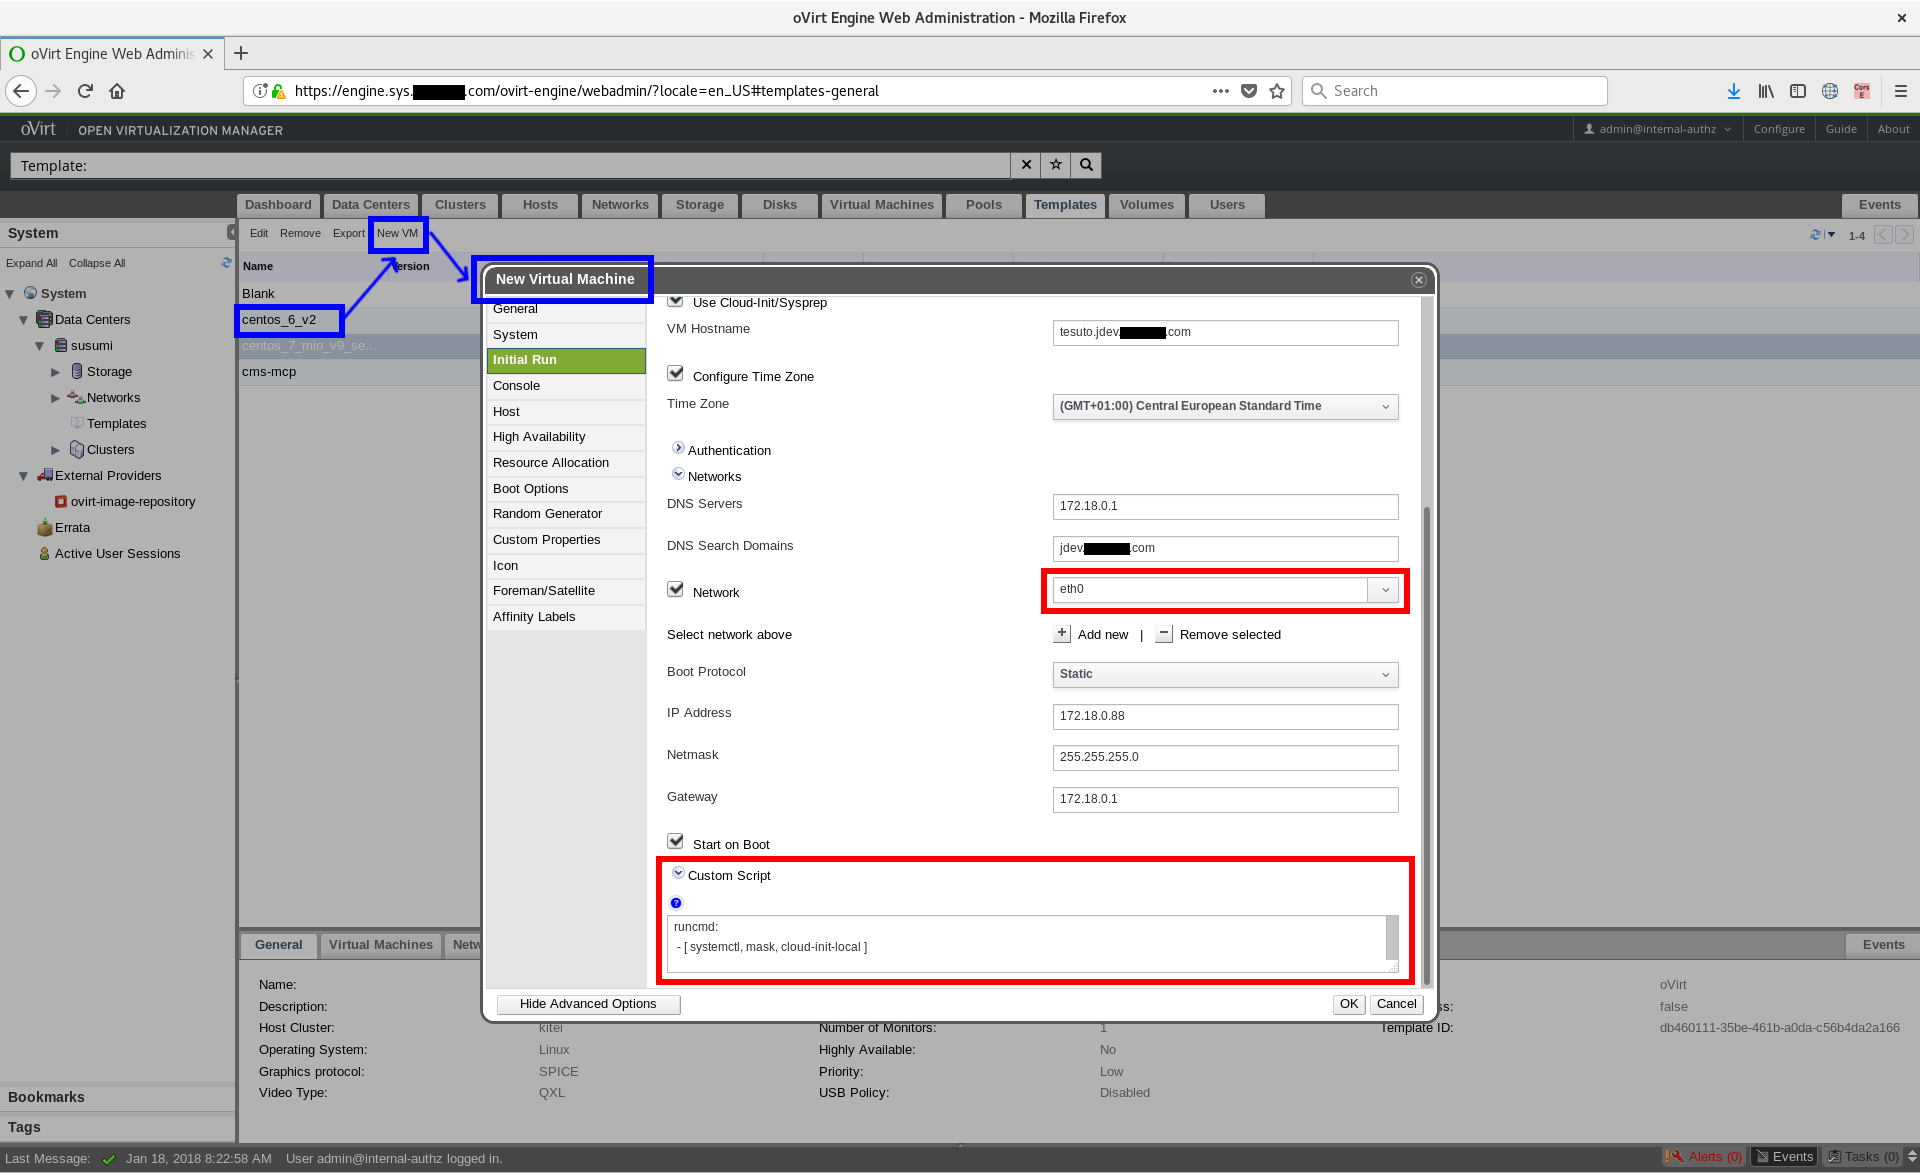
Task: Confirm the new VM with OK
Action: (x=1347, y=1003)
